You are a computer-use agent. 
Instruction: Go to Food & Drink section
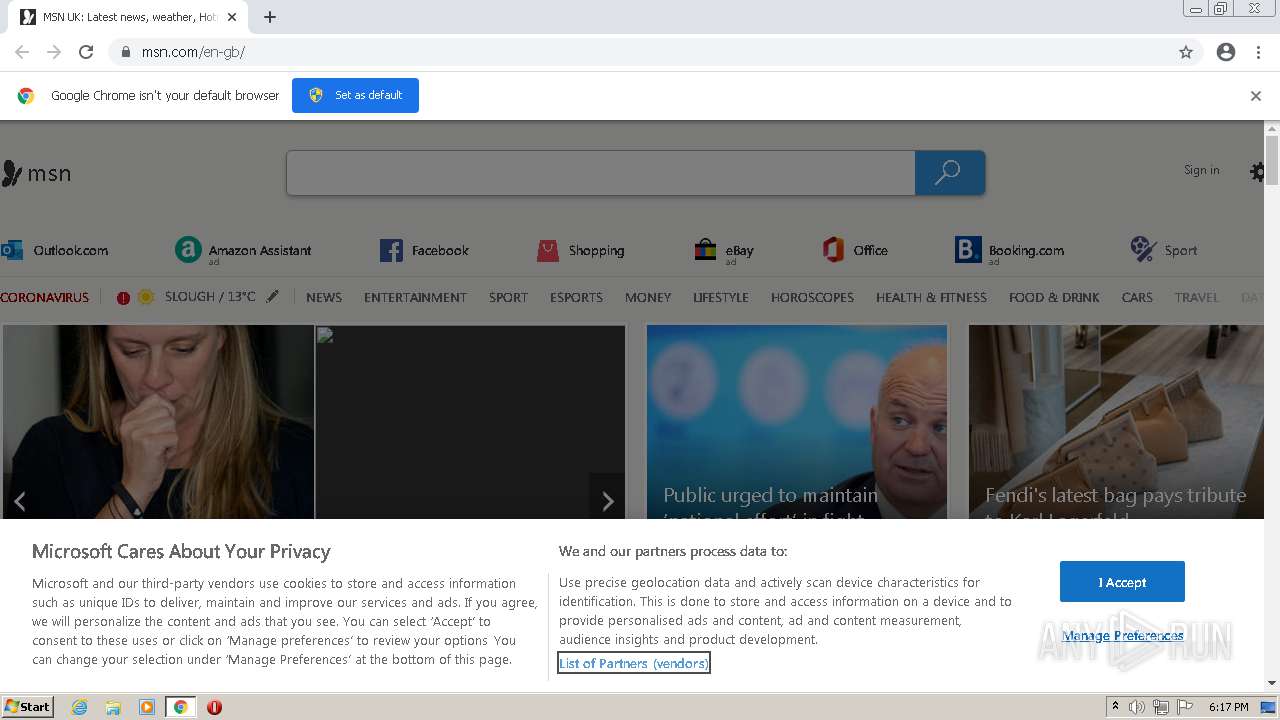click(1054, 297)
